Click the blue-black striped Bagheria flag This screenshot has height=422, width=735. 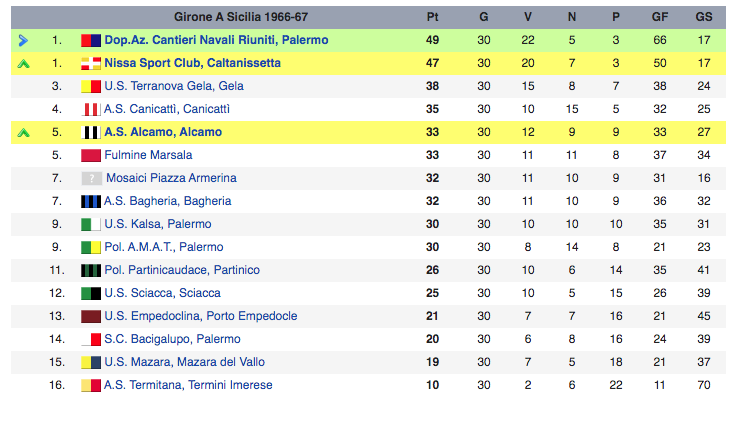pos(91,201)
